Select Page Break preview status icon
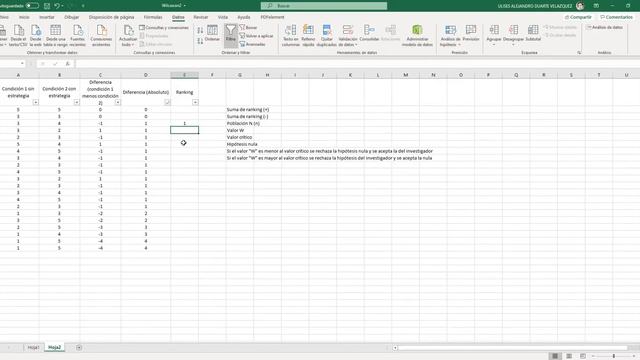The image size is (640, 360). [583, 356]
